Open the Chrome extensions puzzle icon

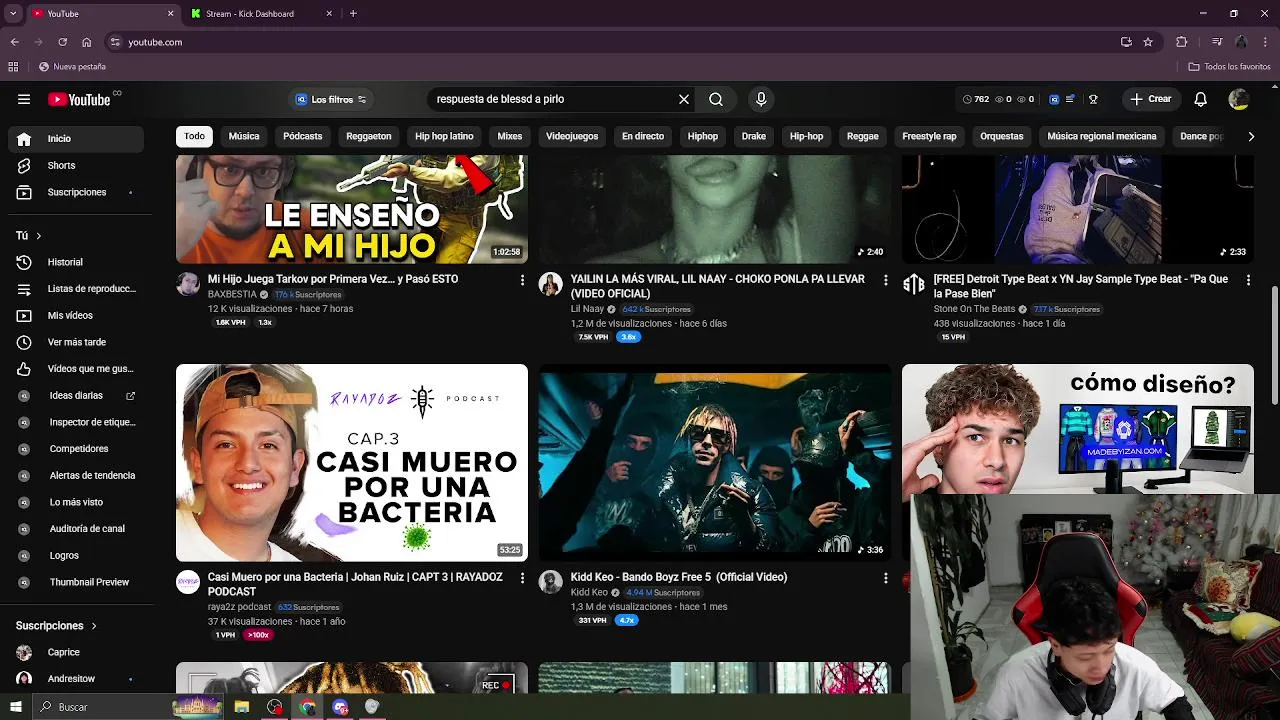(x=1182, y=42)
